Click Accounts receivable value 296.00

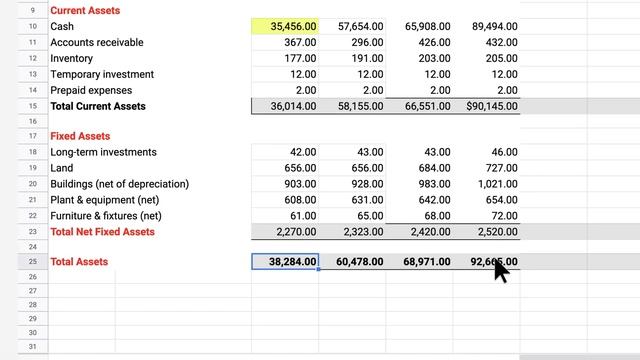367,42
